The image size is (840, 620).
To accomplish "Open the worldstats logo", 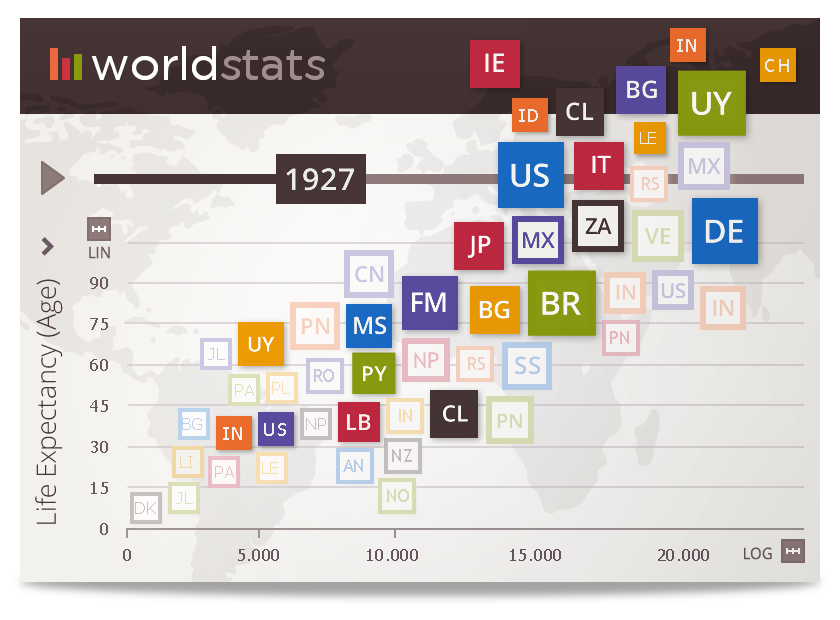I will click(188, 65).
